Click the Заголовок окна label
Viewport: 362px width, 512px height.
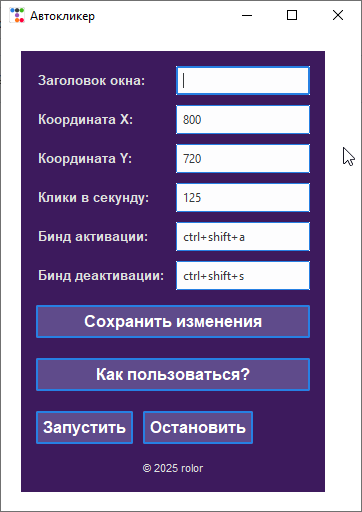point(92,80)
